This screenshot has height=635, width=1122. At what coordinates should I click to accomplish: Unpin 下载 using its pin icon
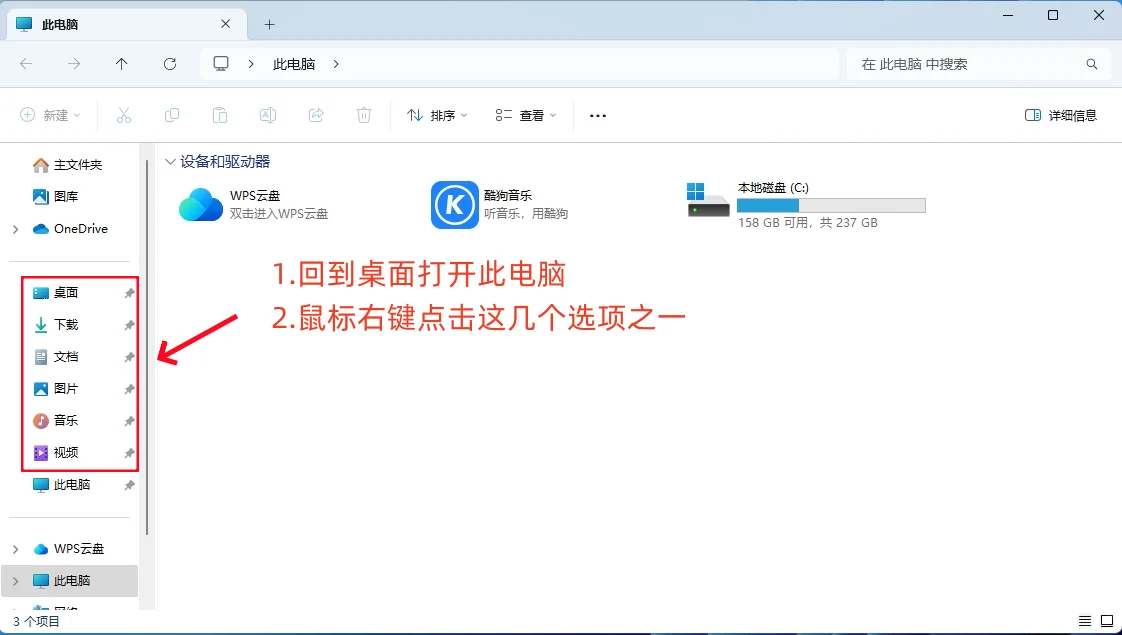[x=128, y=324]
